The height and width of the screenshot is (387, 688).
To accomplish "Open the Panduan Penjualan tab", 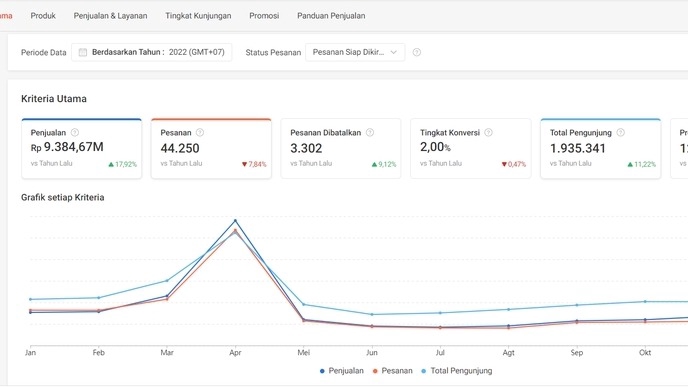I will tap(331, 16).
